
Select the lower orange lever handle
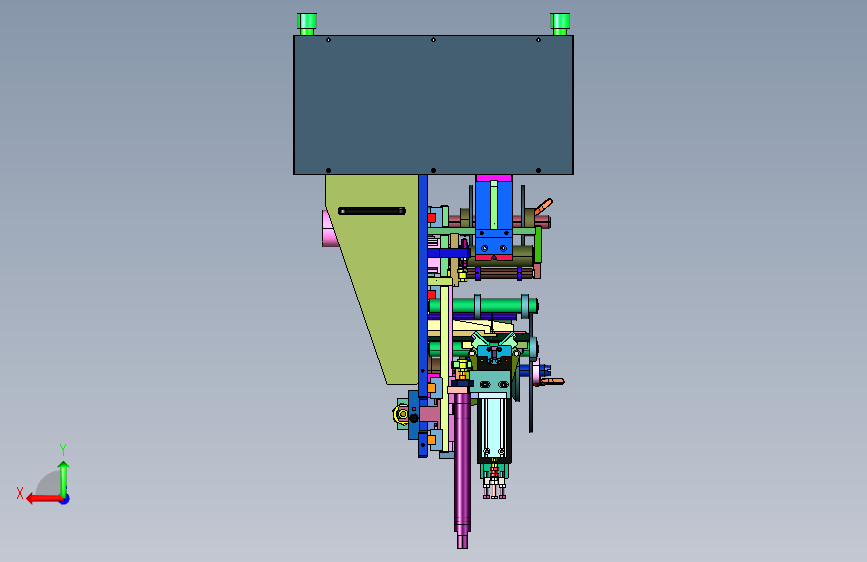pos(552,381)
